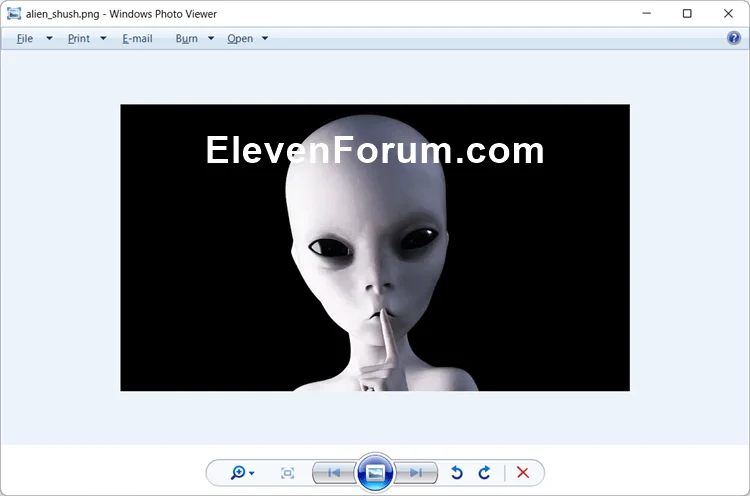Image resolution: width=750 pixels, height=496 pixels.
Task: Open the Burn menu
Action: [187, 39]
